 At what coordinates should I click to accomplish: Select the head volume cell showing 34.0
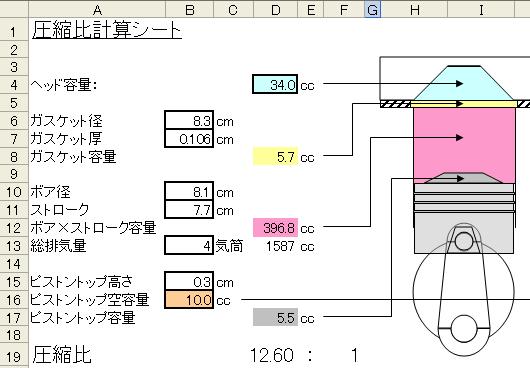coord(275,84)
